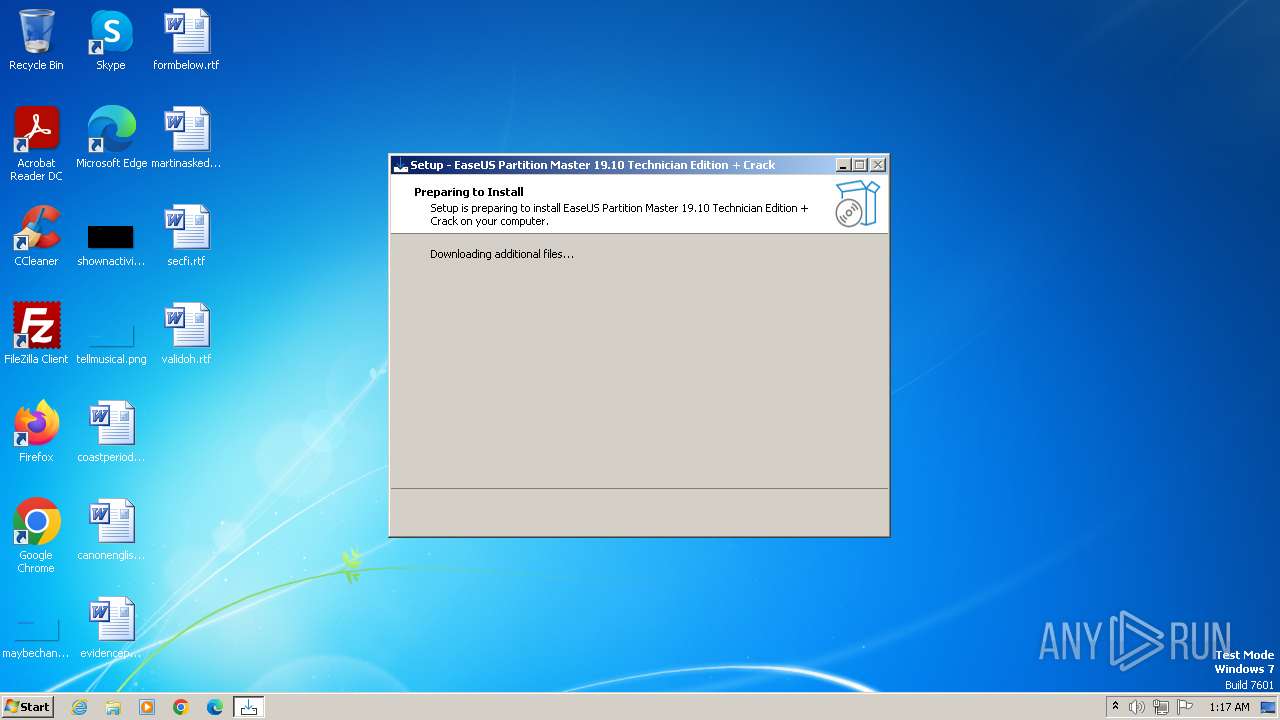Select the evidencep document icon
Viewport: 1280px width, 720px height.
[111, 627]
